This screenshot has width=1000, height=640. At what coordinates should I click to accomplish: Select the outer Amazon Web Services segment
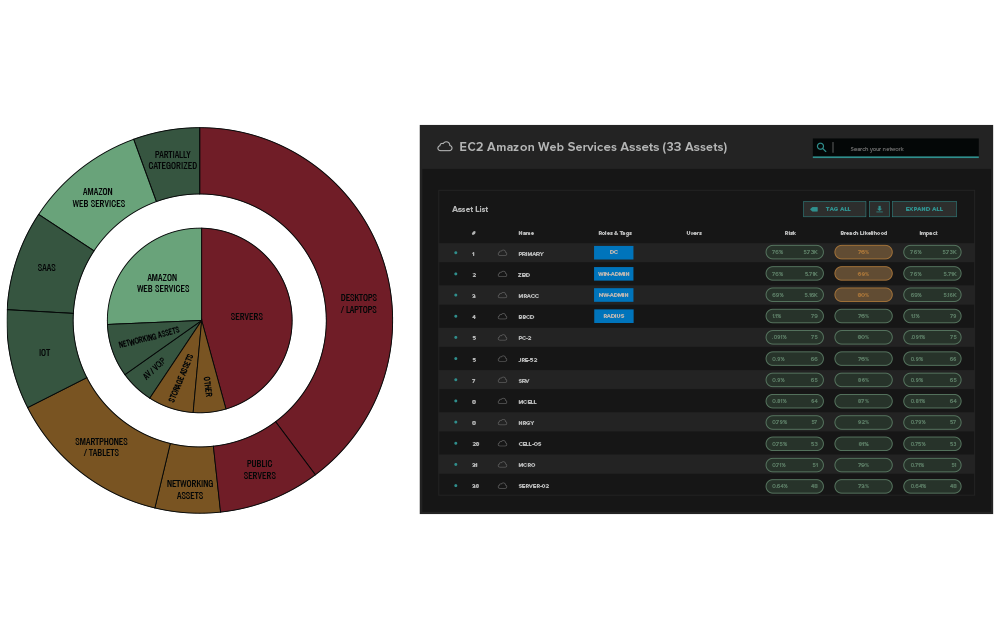click(99, 198)
